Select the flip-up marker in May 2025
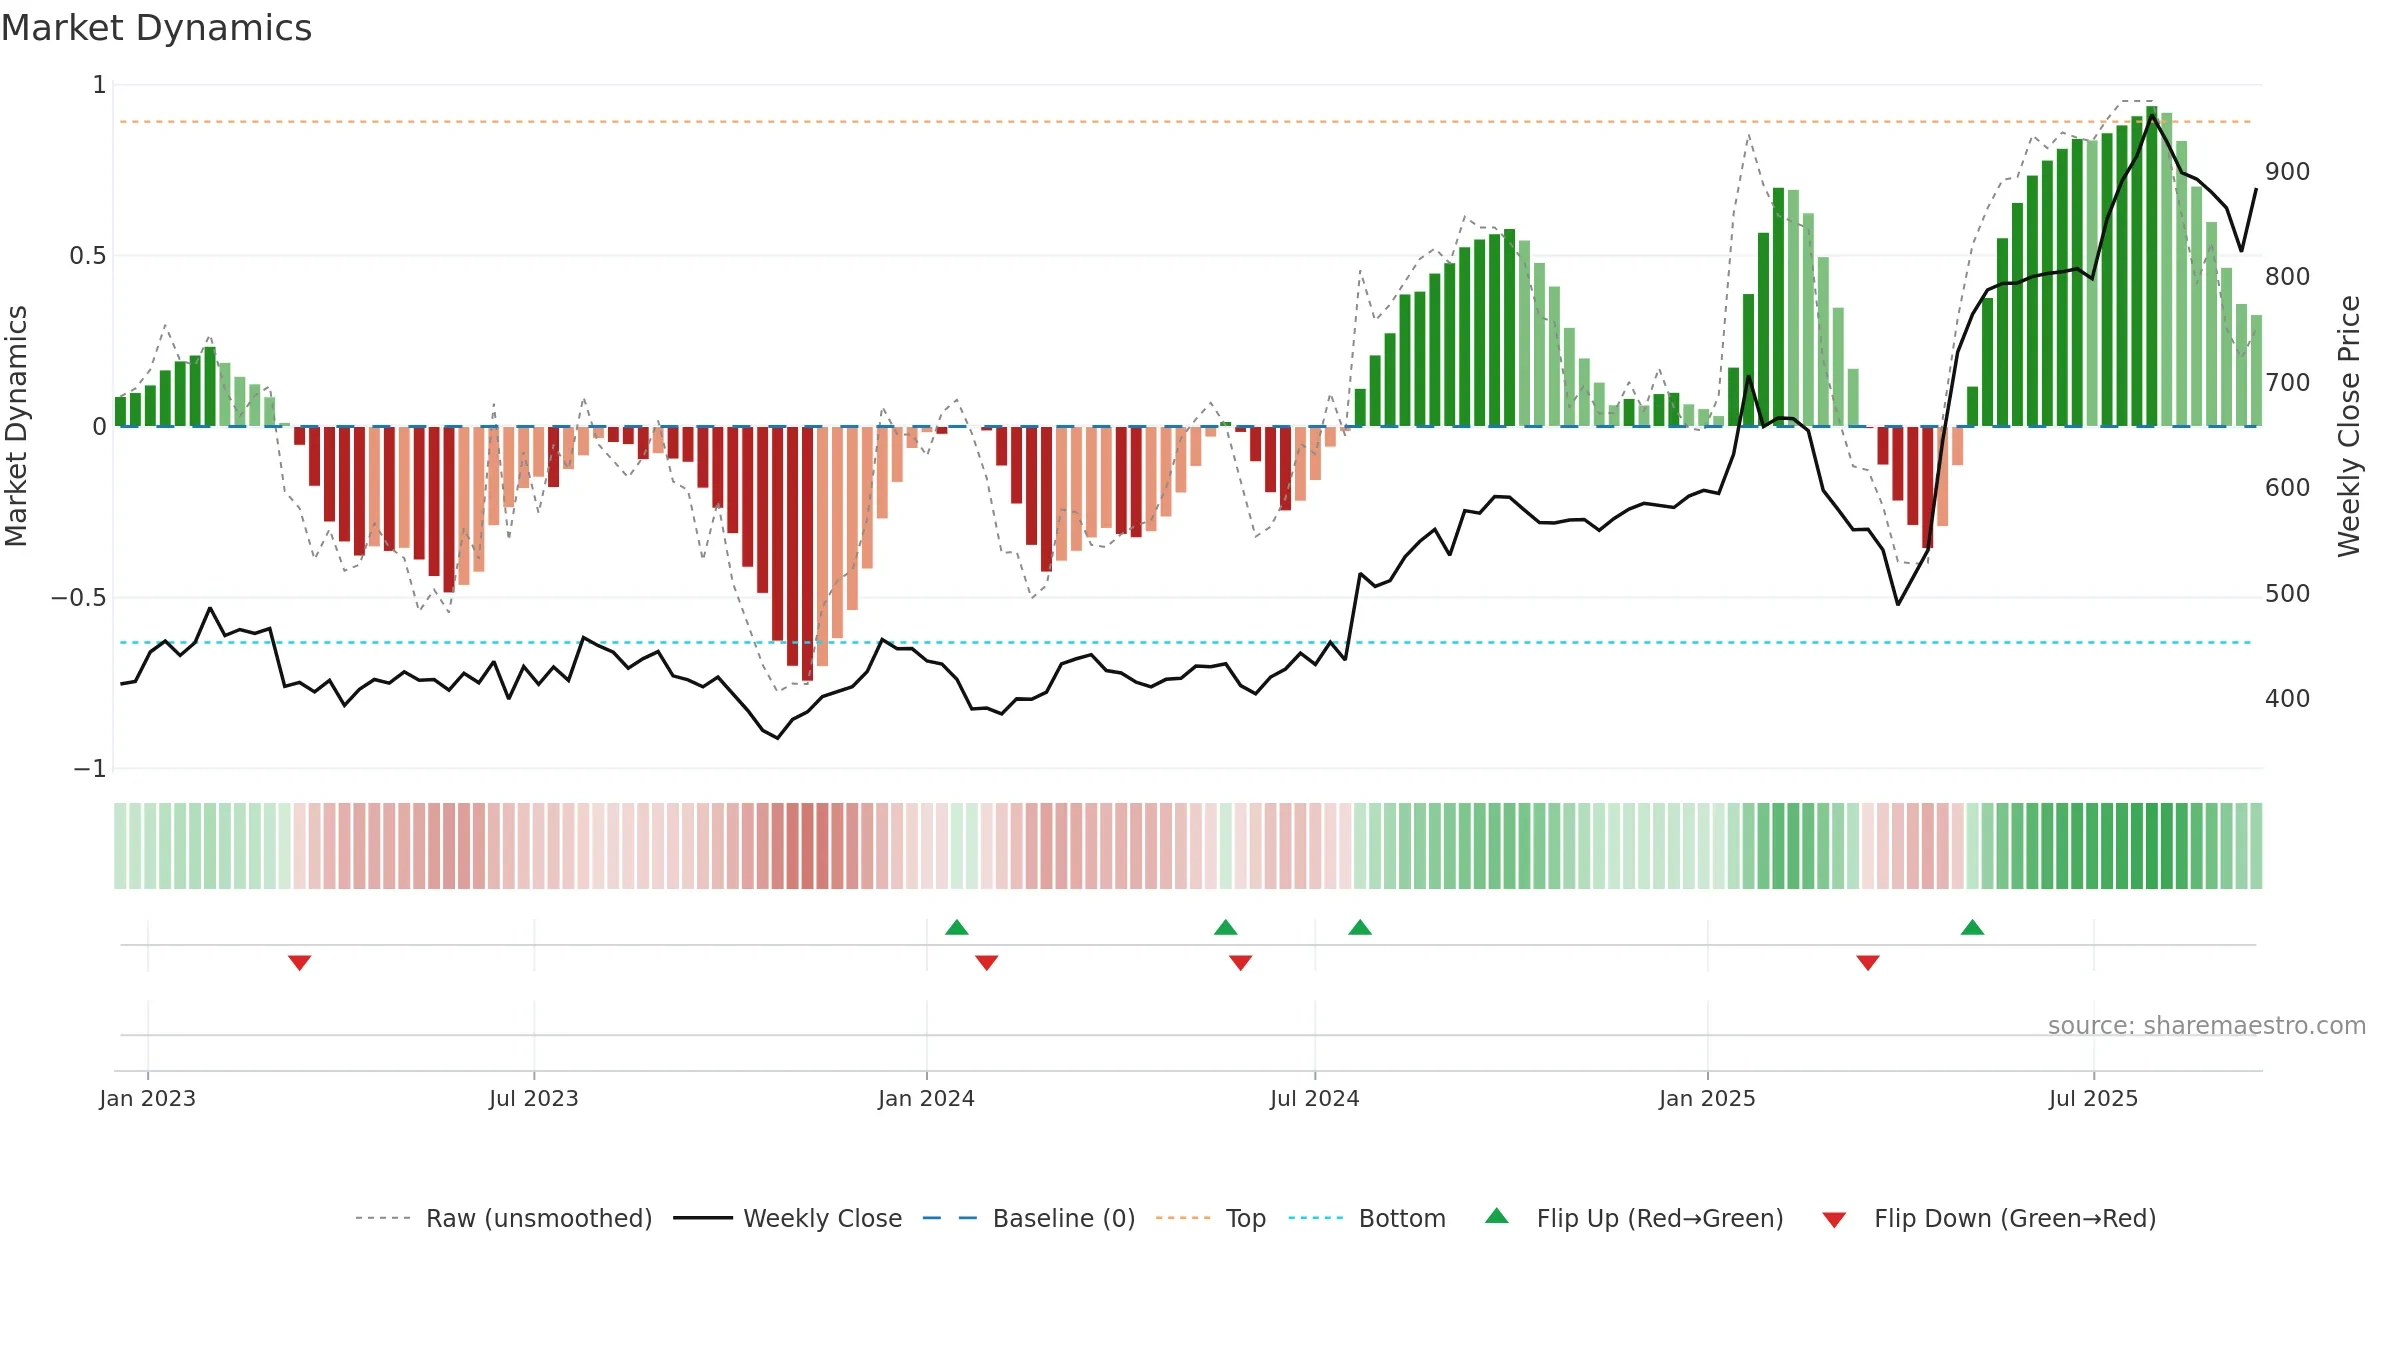The height and width of the screenshot is (1350, 2400). [1973, 927]
